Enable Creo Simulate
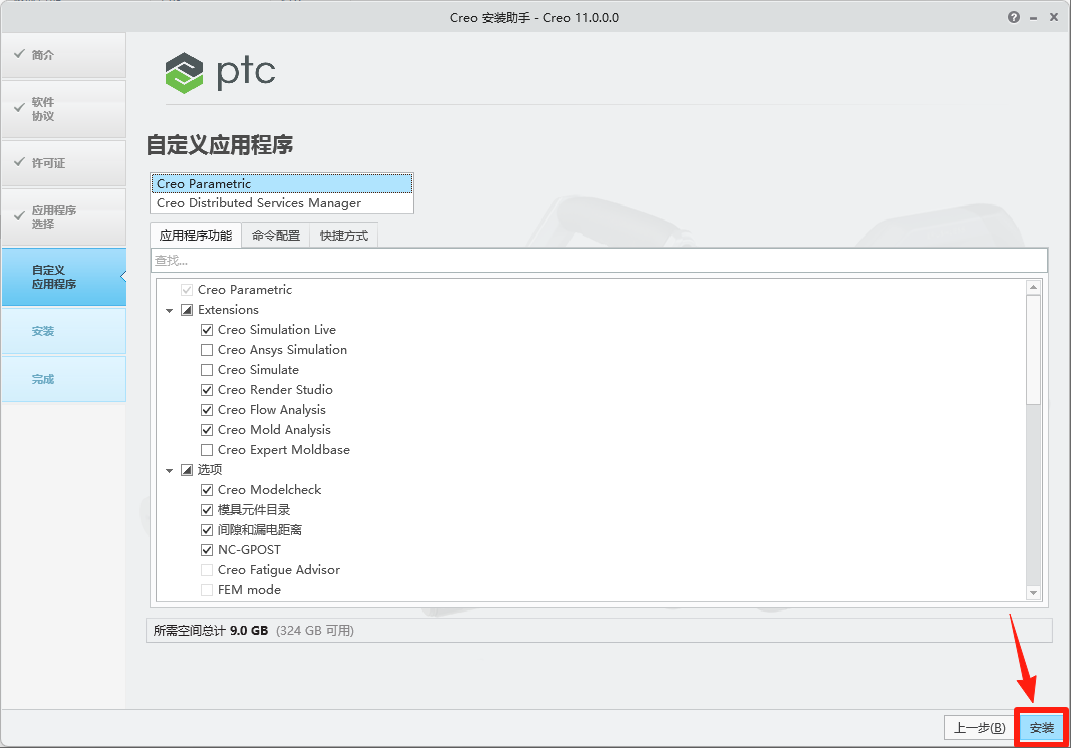Viewport: 1071px width, 748px height. (x=206, y=369)
